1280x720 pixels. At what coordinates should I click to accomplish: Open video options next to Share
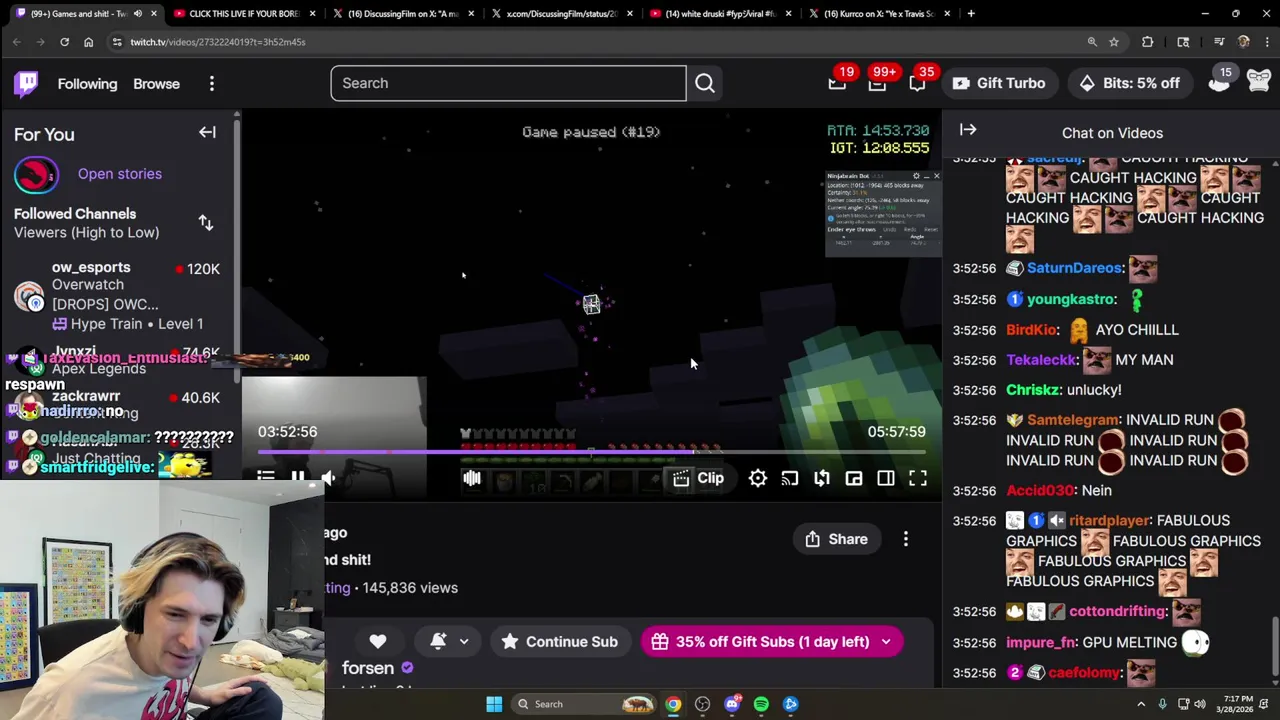coord(906,539)
